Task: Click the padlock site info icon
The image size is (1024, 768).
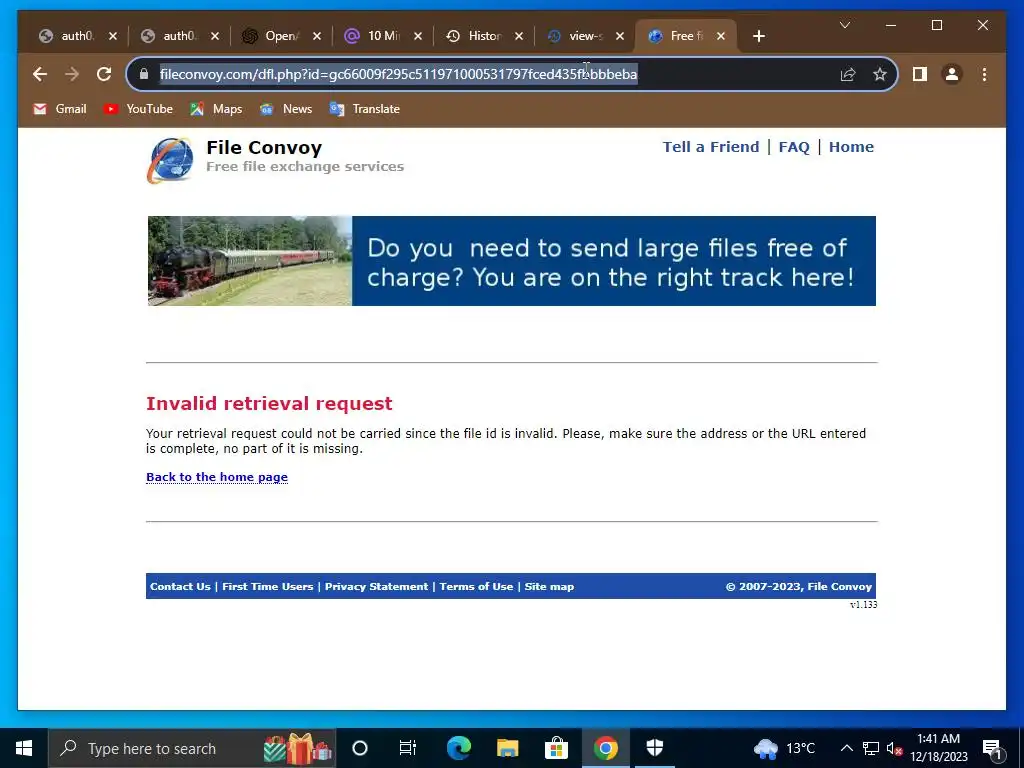Action: point(144,74)
